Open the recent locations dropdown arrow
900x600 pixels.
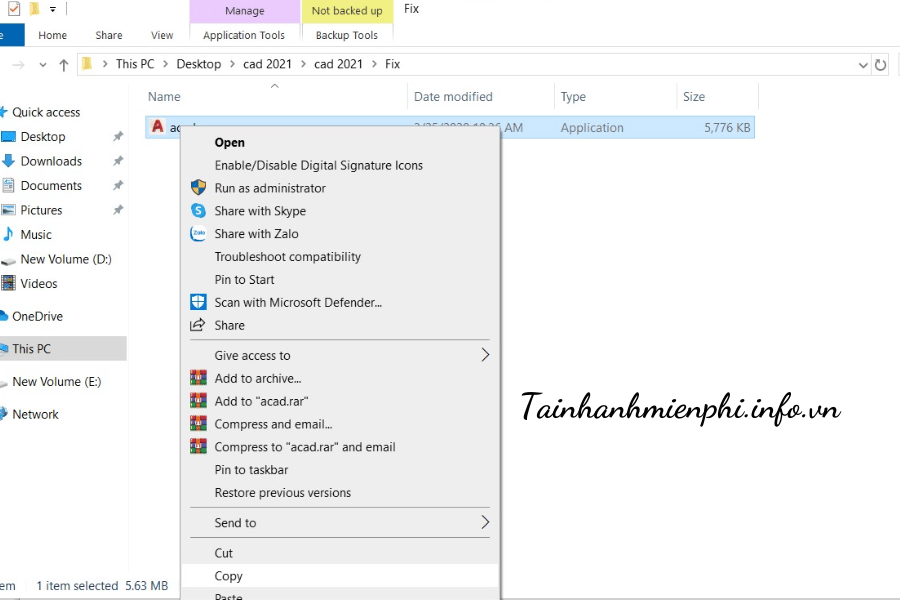click(x=42, y=64)
